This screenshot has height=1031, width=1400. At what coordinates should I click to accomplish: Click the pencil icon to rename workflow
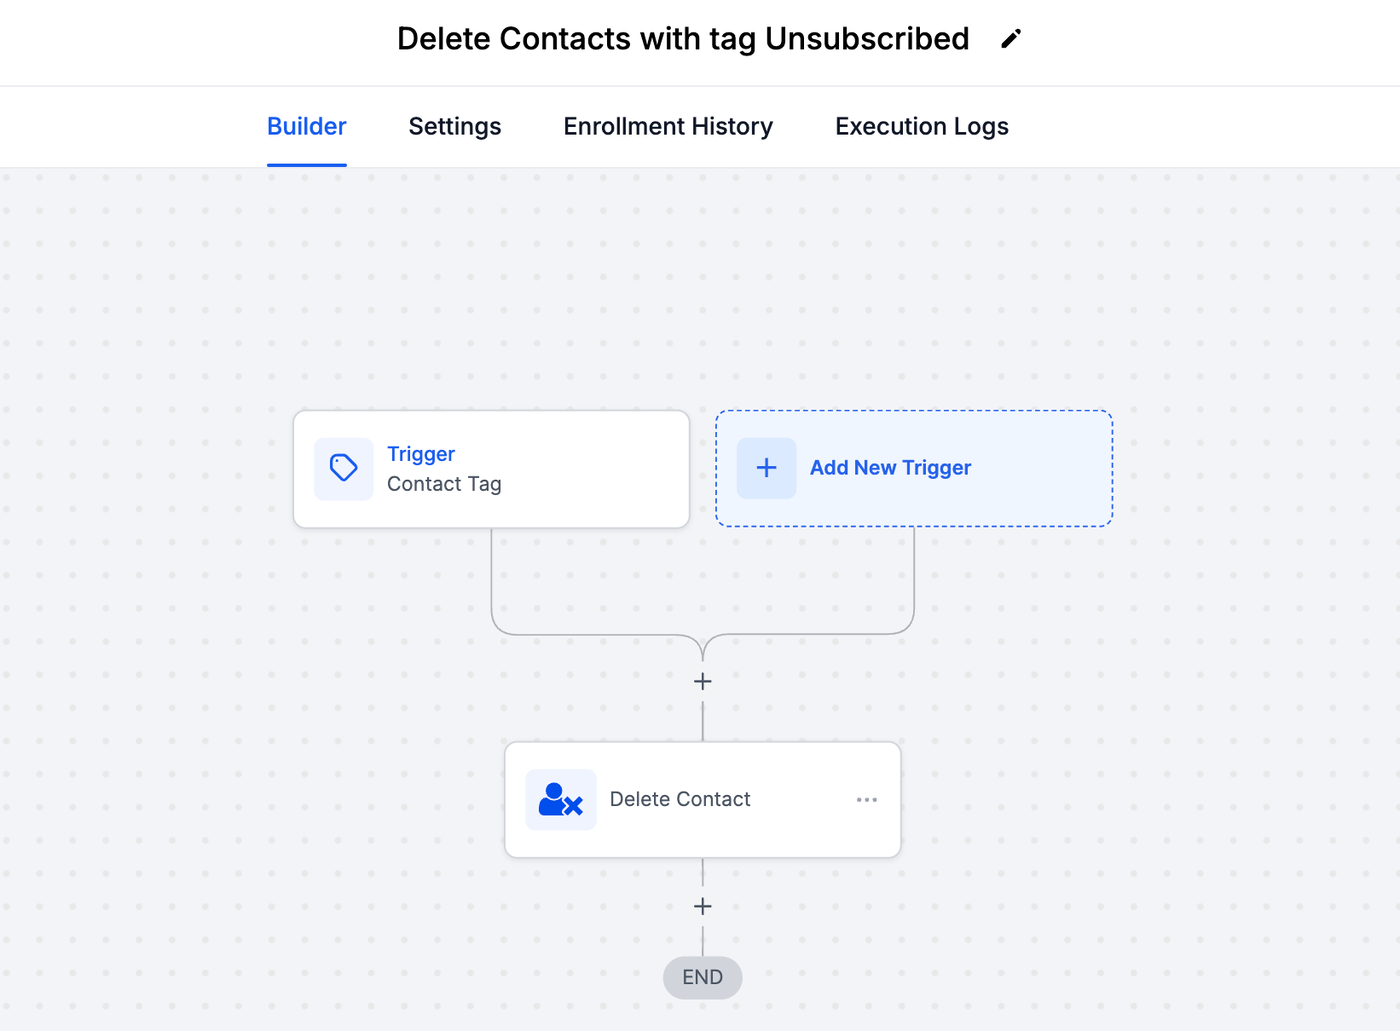(x=1011, y=39)
